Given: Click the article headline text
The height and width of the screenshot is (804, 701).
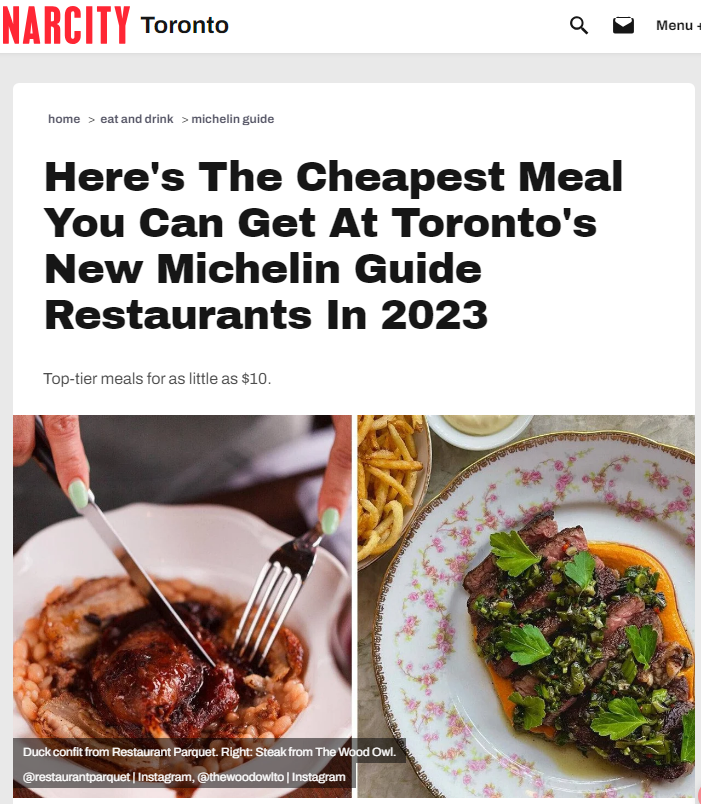Looking at the screenshot, I should [x=333, y=246].
